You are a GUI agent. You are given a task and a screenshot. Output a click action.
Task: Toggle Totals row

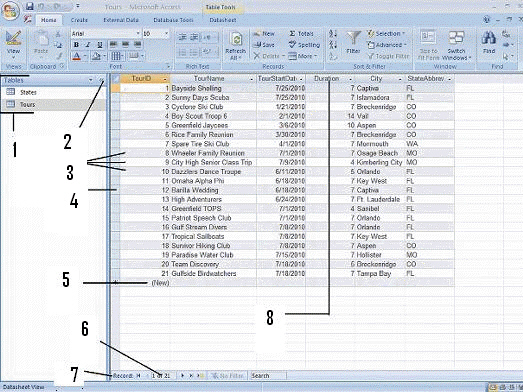[x=301, y=34]
